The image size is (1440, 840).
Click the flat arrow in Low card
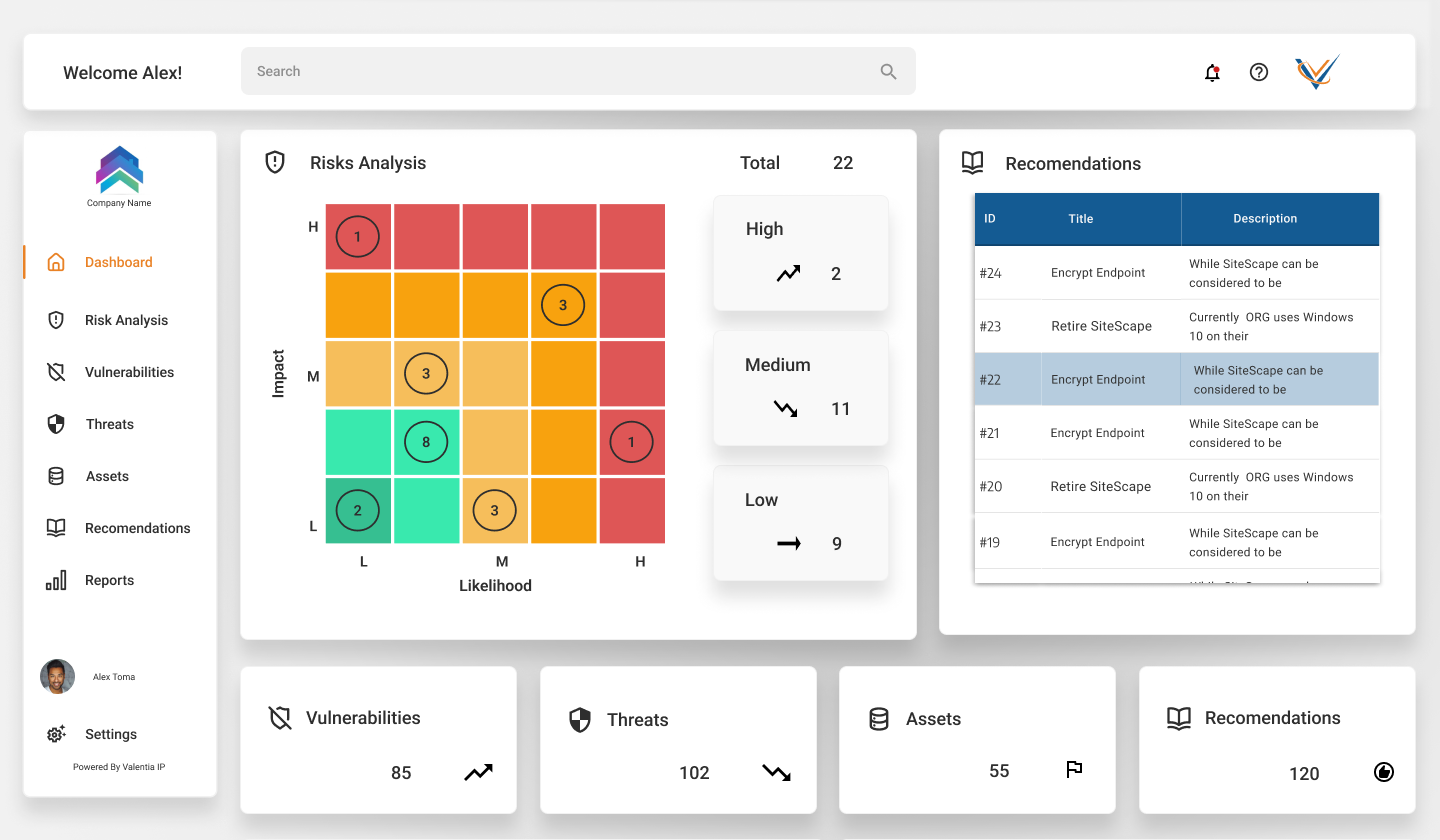pos(789,543)
